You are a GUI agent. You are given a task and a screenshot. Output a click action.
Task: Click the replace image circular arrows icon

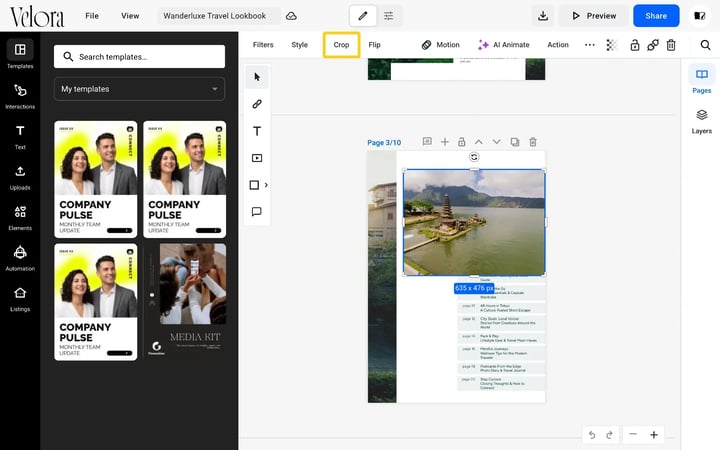(474, 157)
